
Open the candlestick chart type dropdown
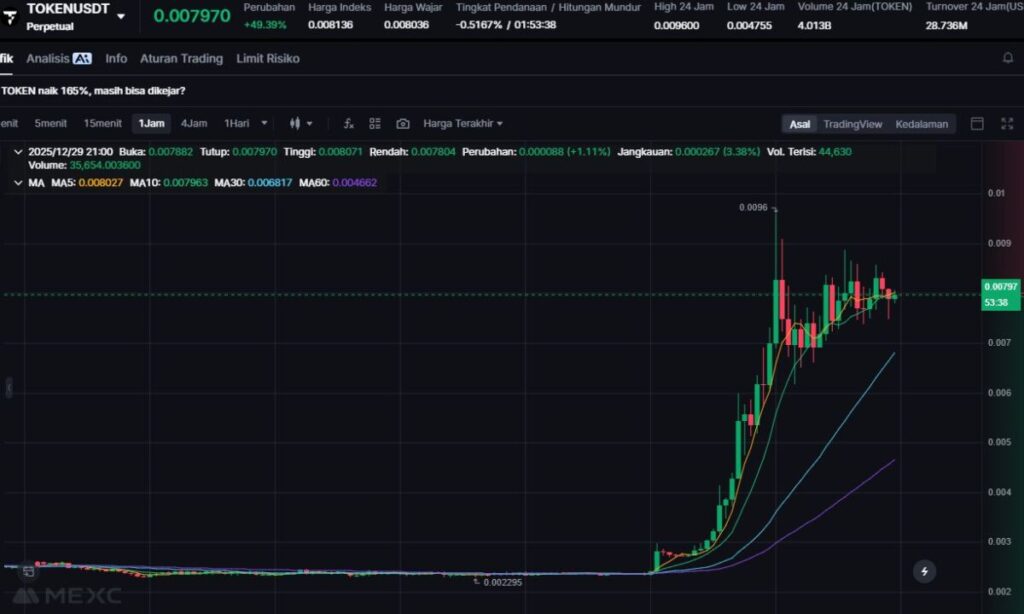tap(301, 124)
